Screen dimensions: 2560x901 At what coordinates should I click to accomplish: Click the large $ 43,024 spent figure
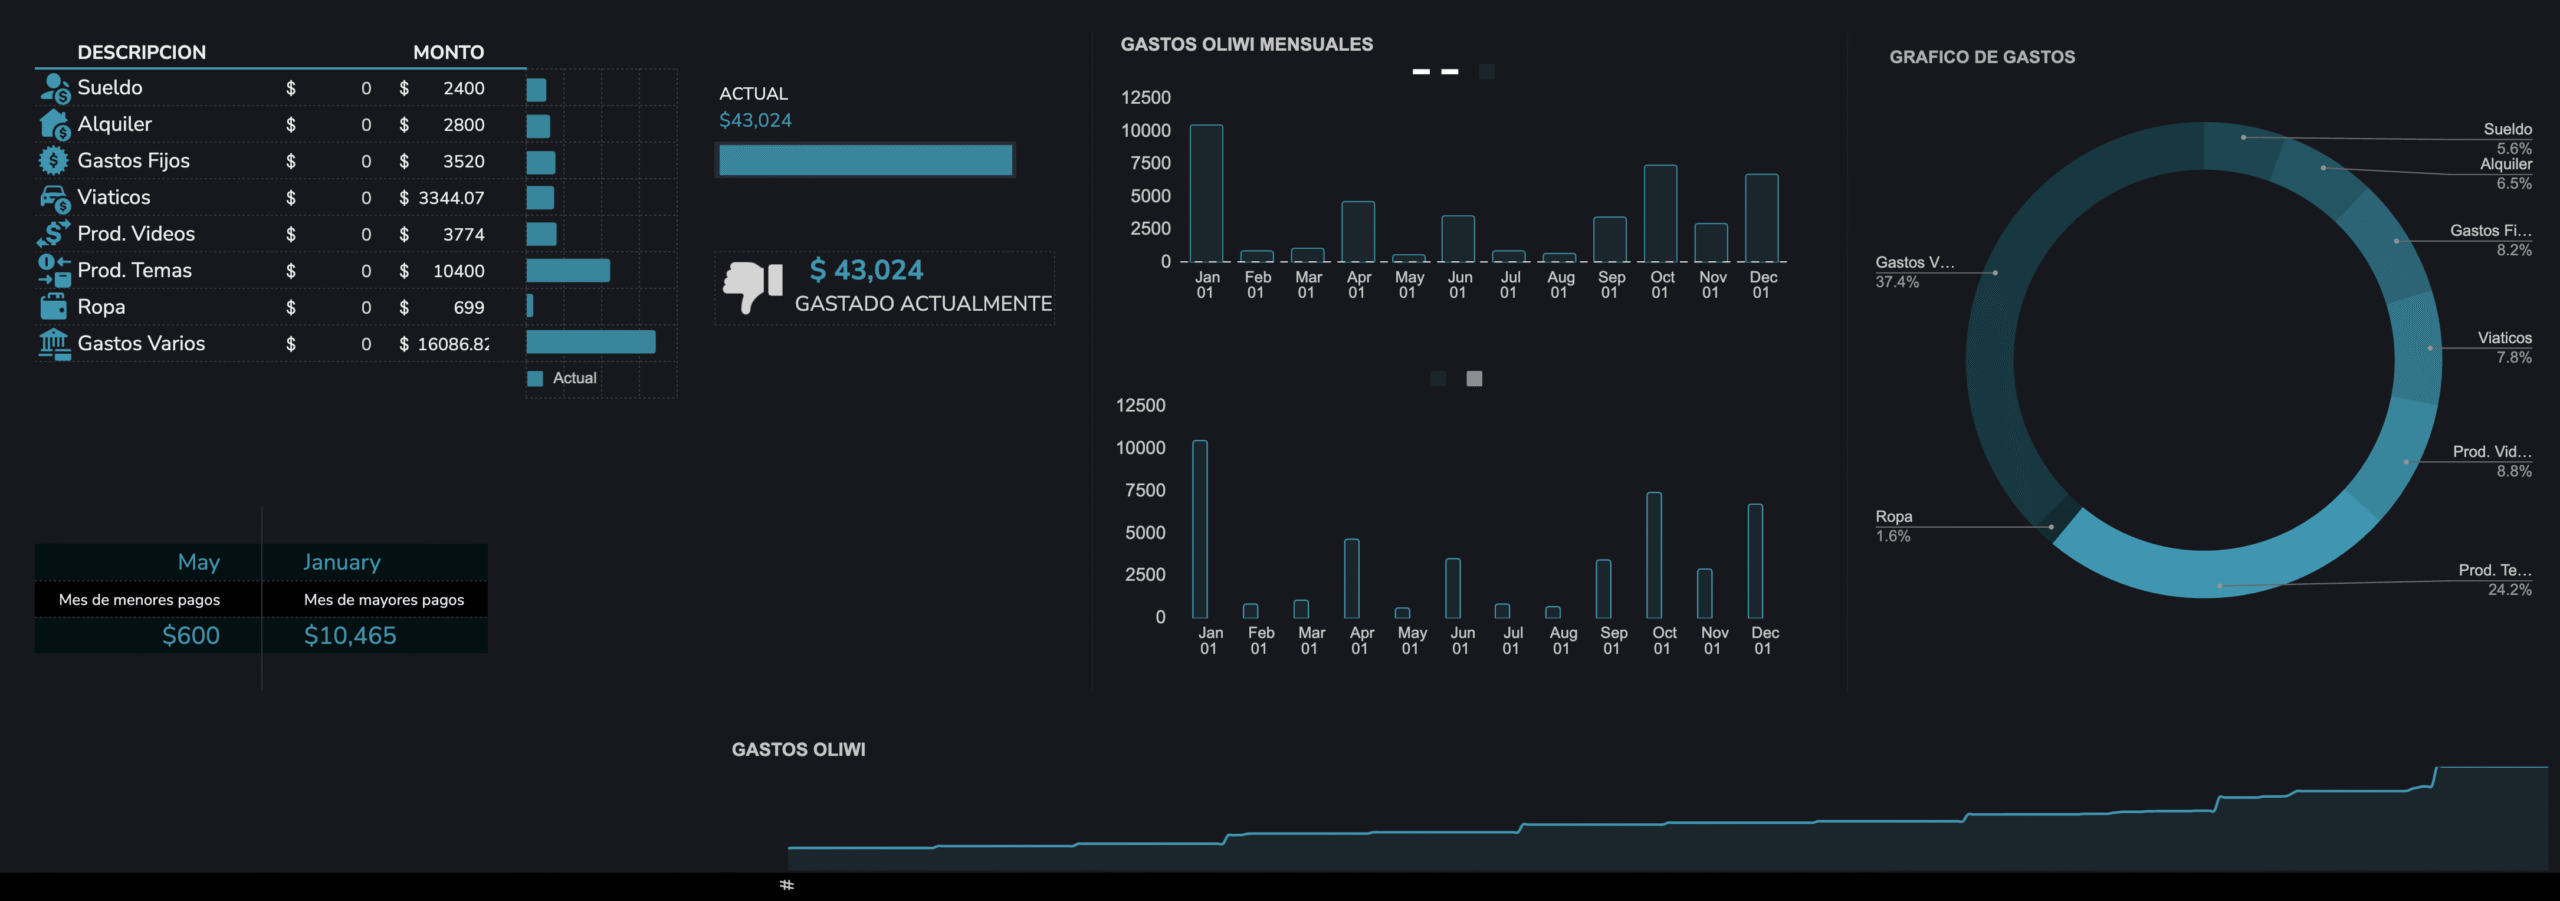coord(867,270)
